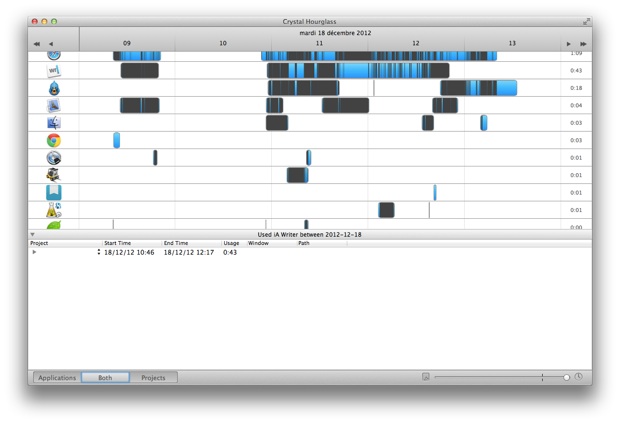
Task: Select the yellow forklift app icon
Action: coord(53,175)
